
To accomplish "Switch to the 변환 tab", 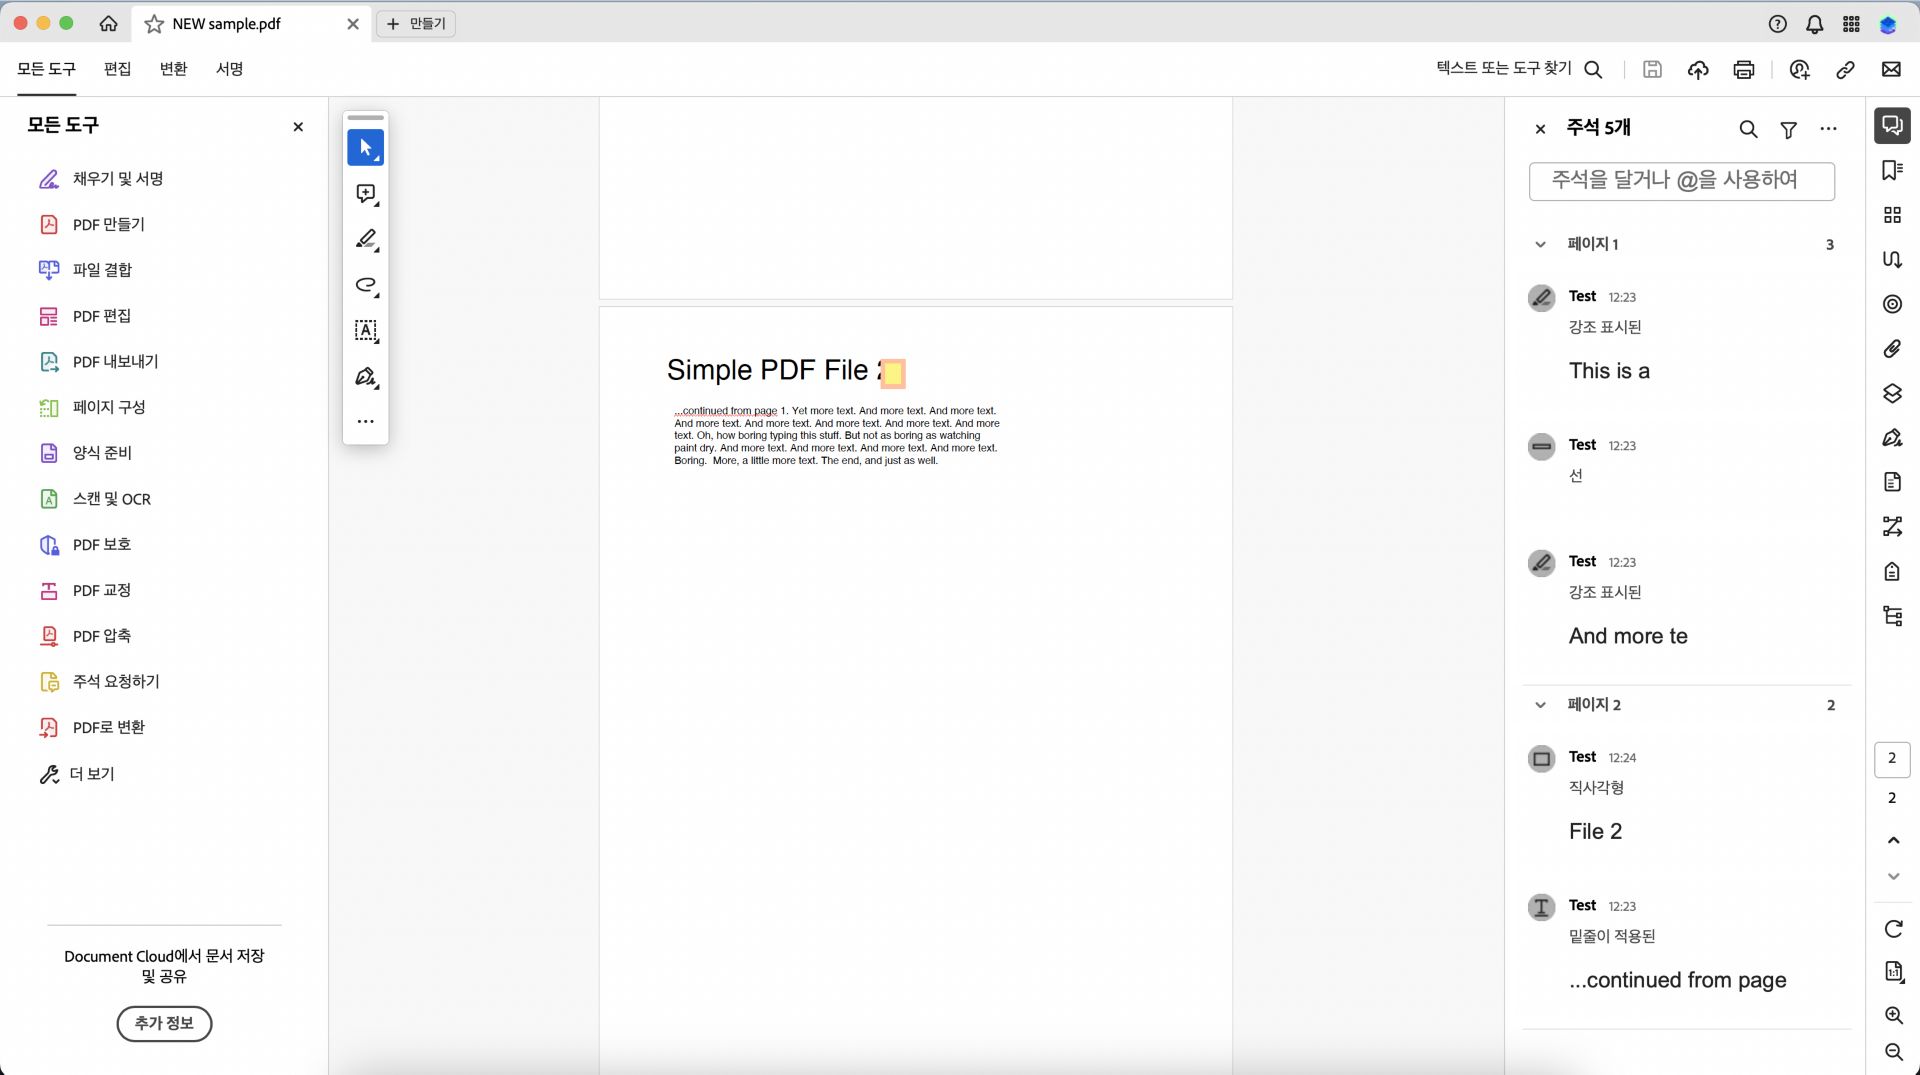I will tap(173, 69).
